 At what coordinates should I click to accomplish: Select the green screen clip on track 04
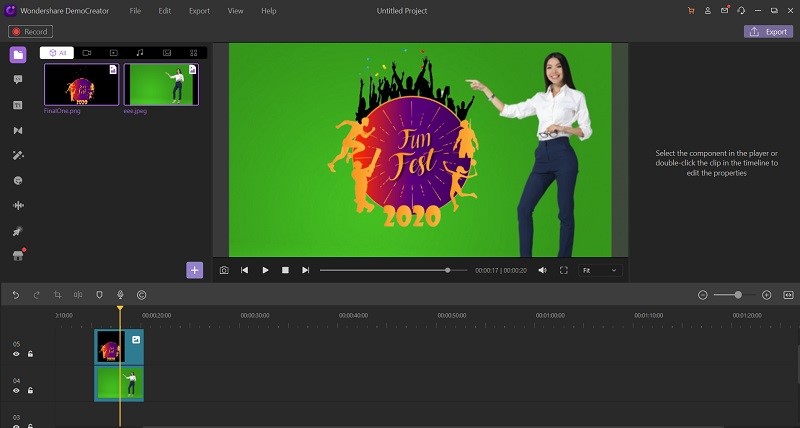(x=119, y=384)
